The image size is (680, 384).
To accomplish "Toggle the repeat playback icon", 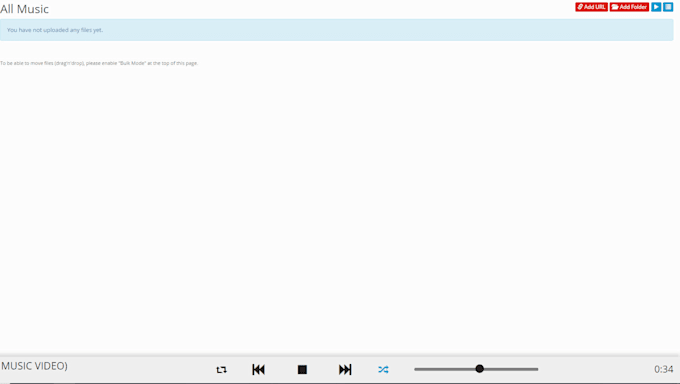I will point(221,370).
